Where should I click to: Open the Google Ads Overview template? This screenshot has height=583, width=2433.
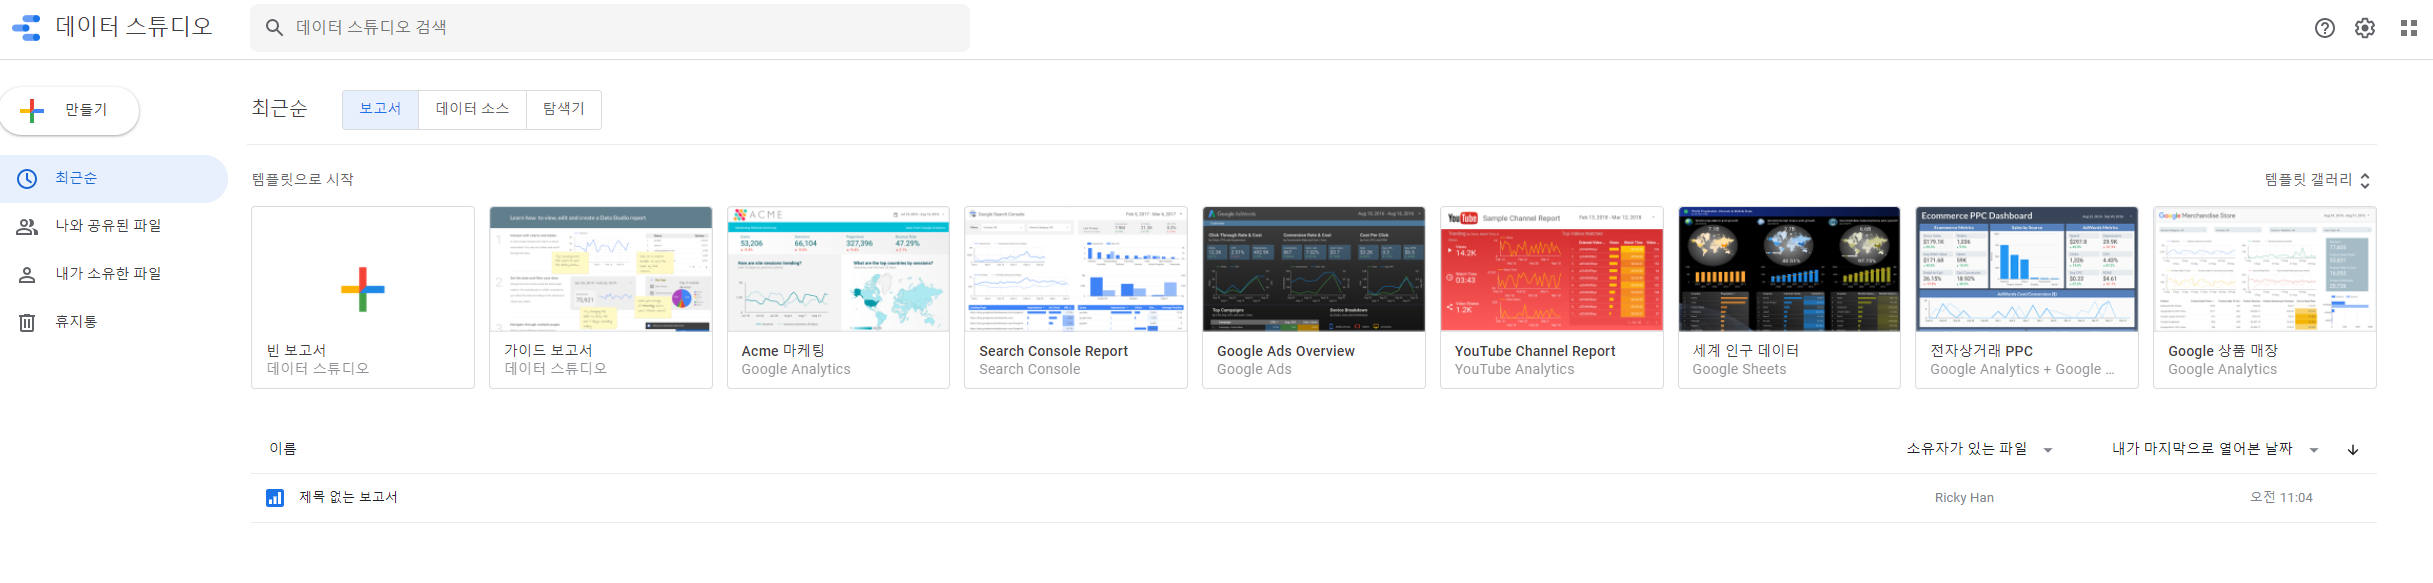[x=1314, y=298]
